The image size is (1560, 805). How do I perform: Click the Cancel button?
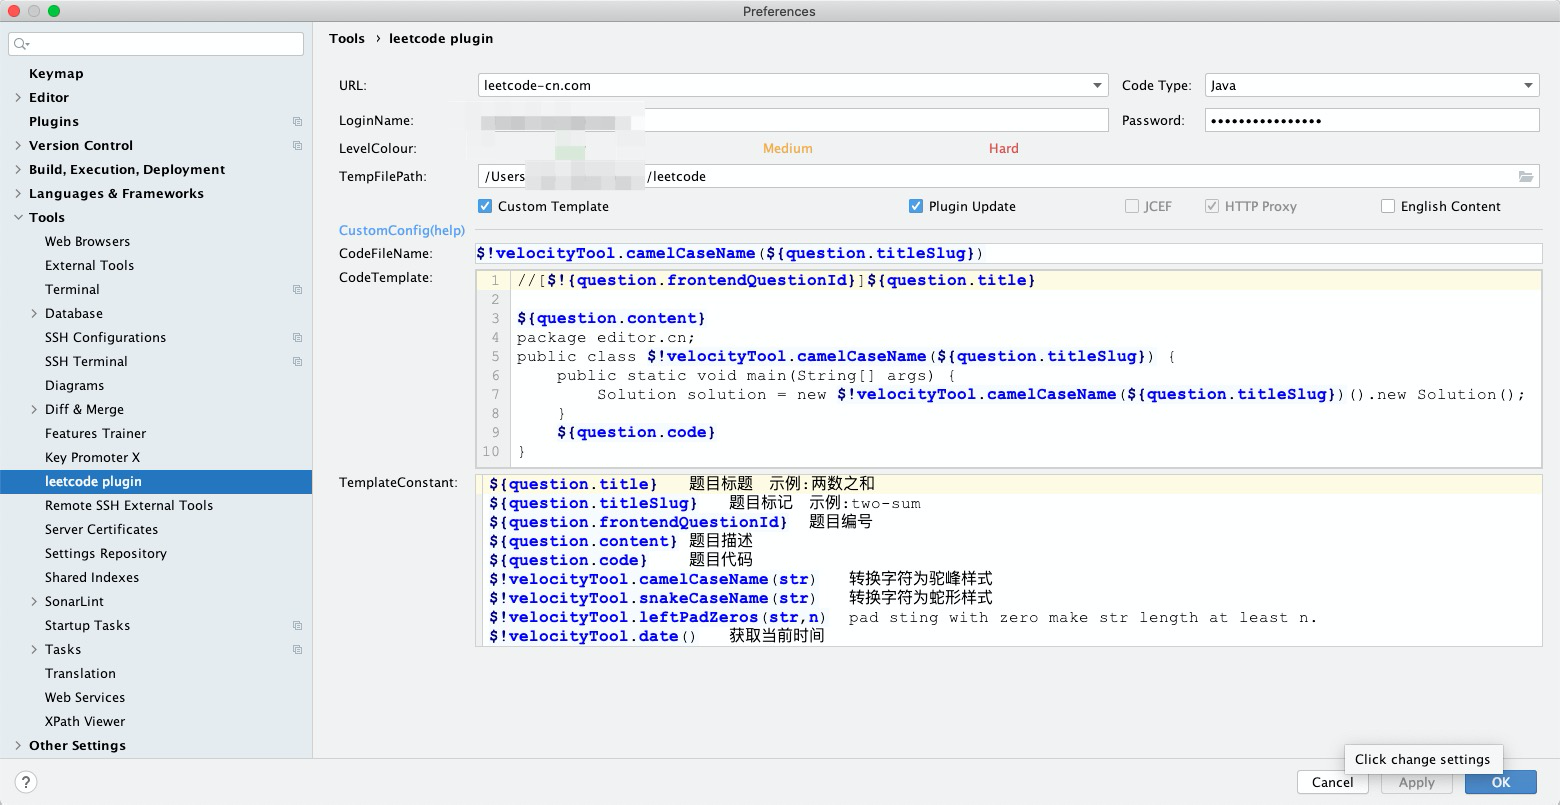(x=1332, y=783)
